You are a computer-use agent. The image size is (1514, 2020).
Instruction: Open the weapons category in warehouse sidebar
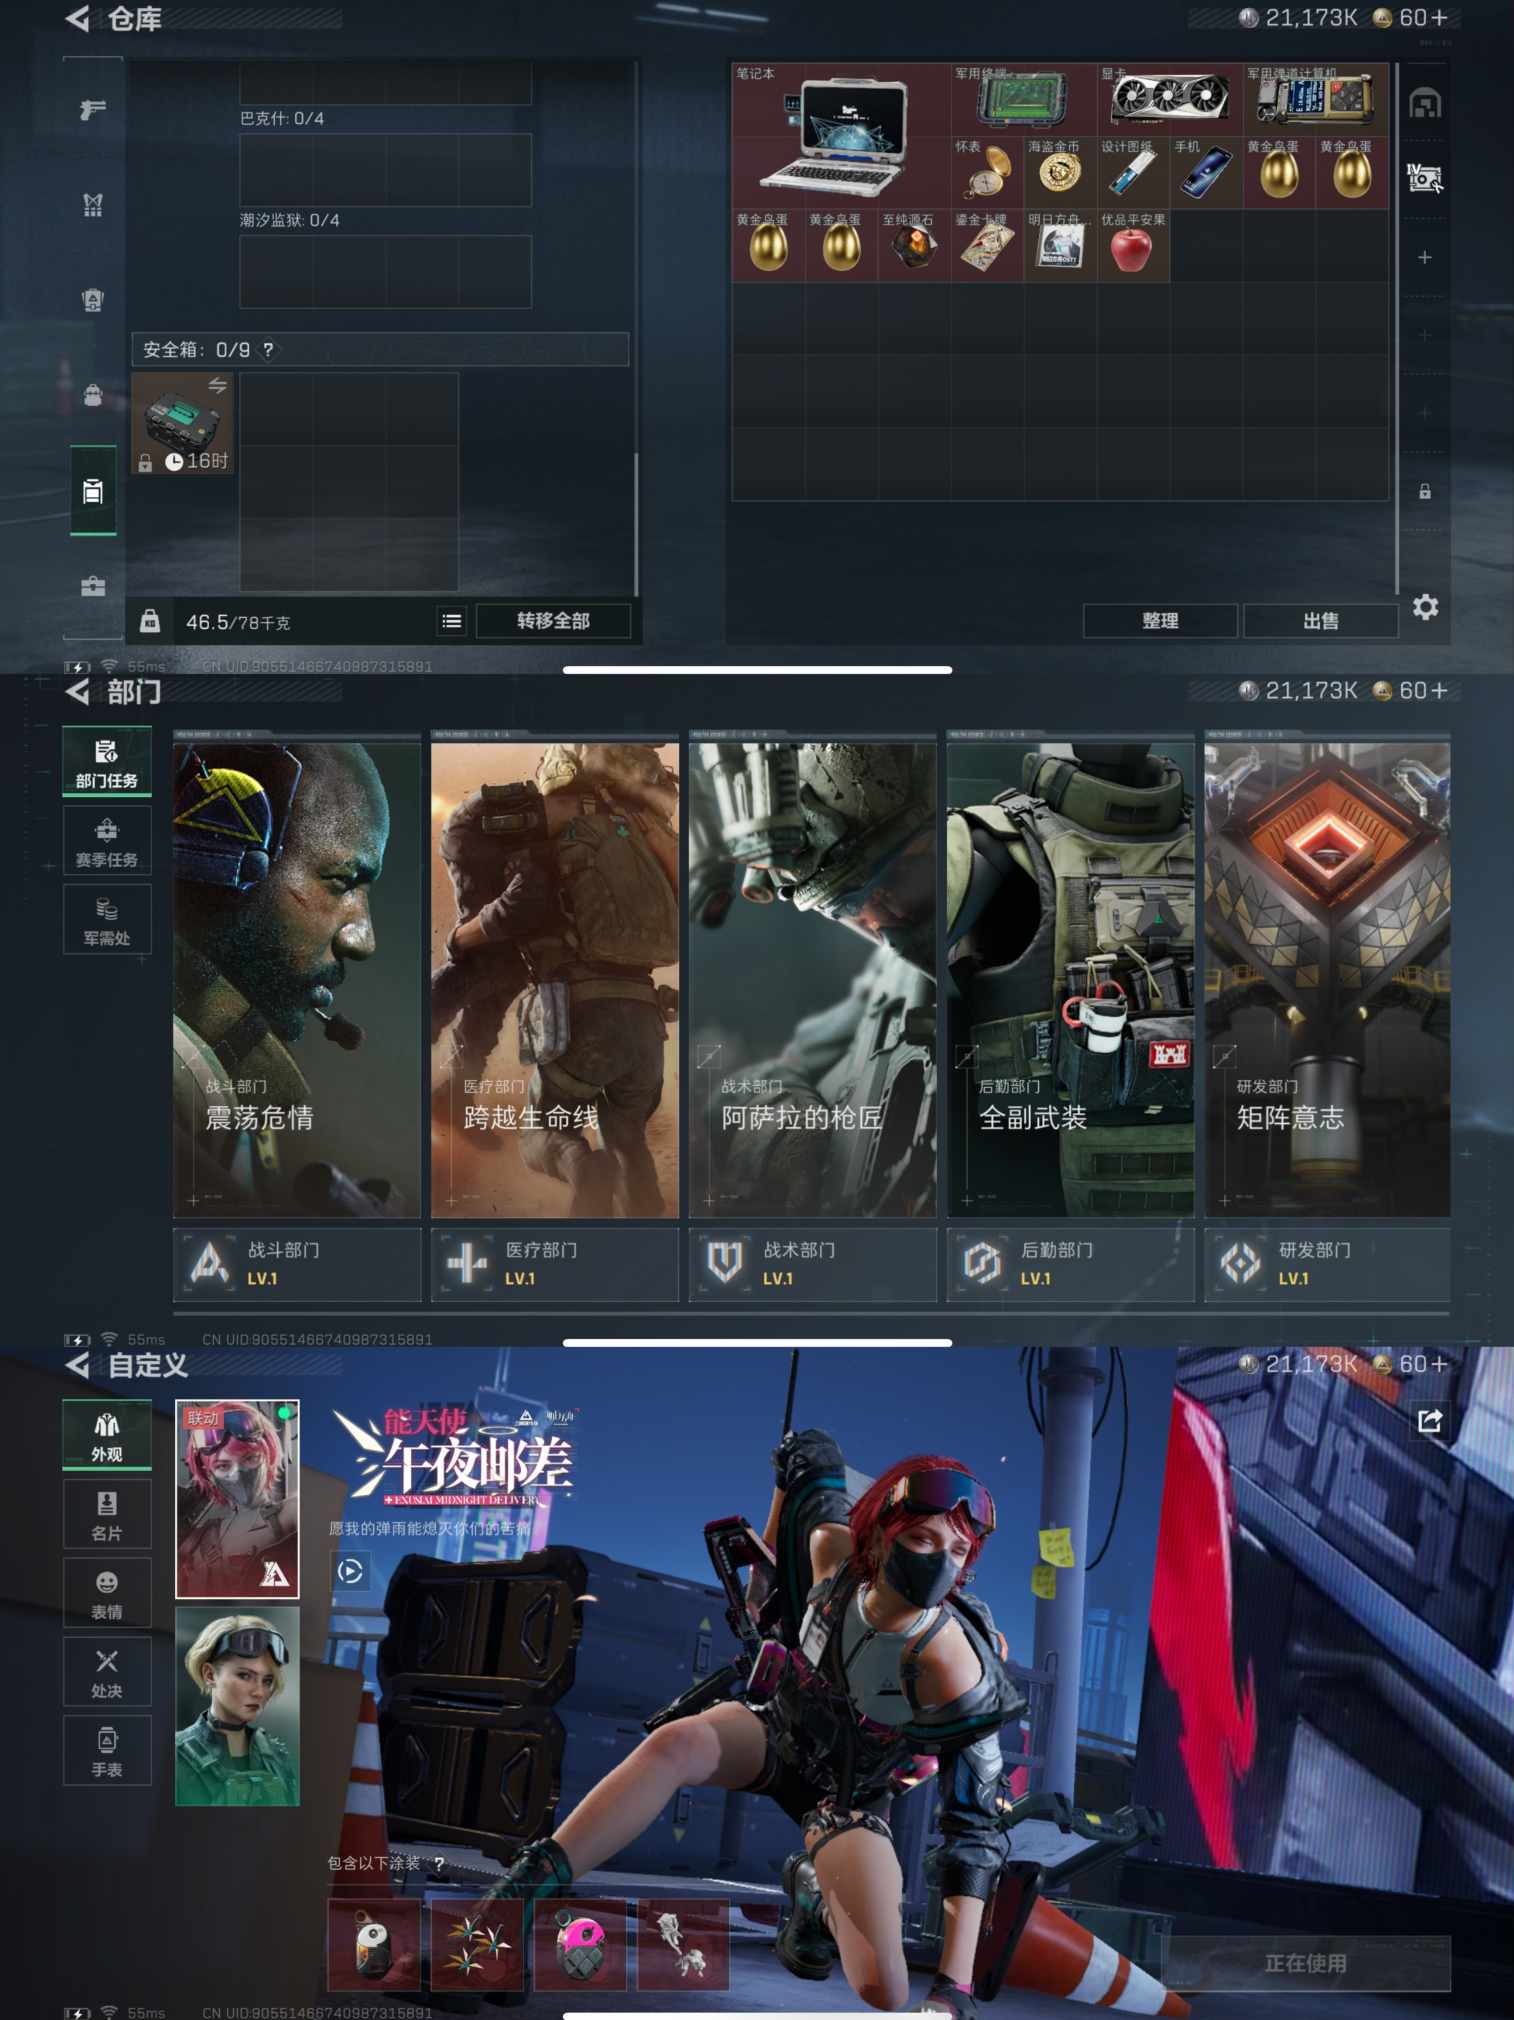click(93, 109)
